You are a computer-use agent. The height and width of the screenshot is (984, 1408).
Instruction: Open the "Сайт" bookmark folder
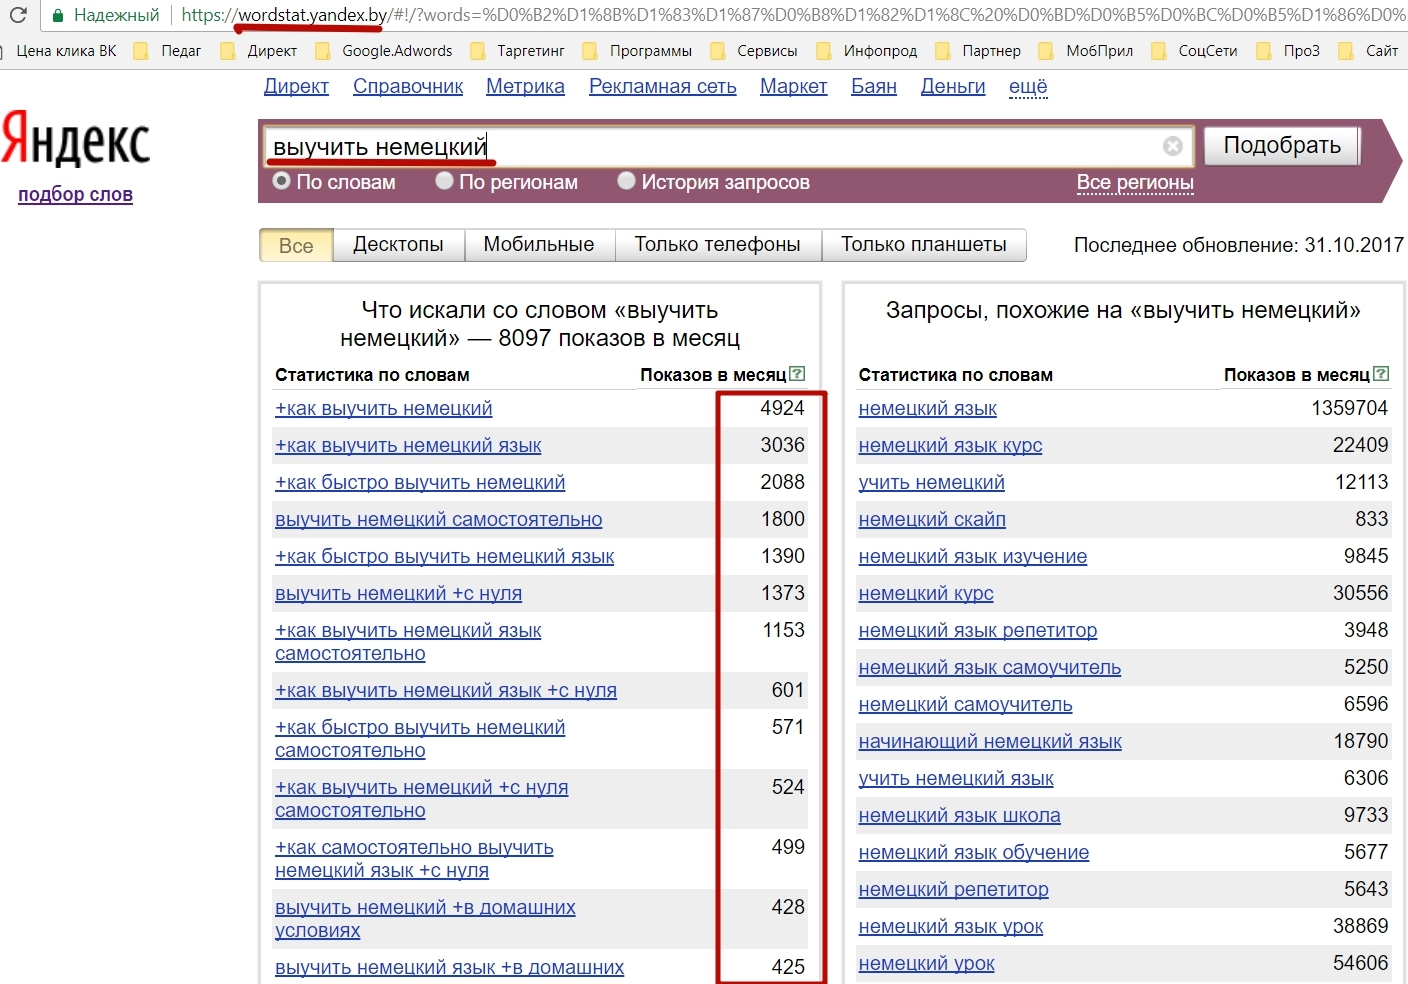[1369, 50]
